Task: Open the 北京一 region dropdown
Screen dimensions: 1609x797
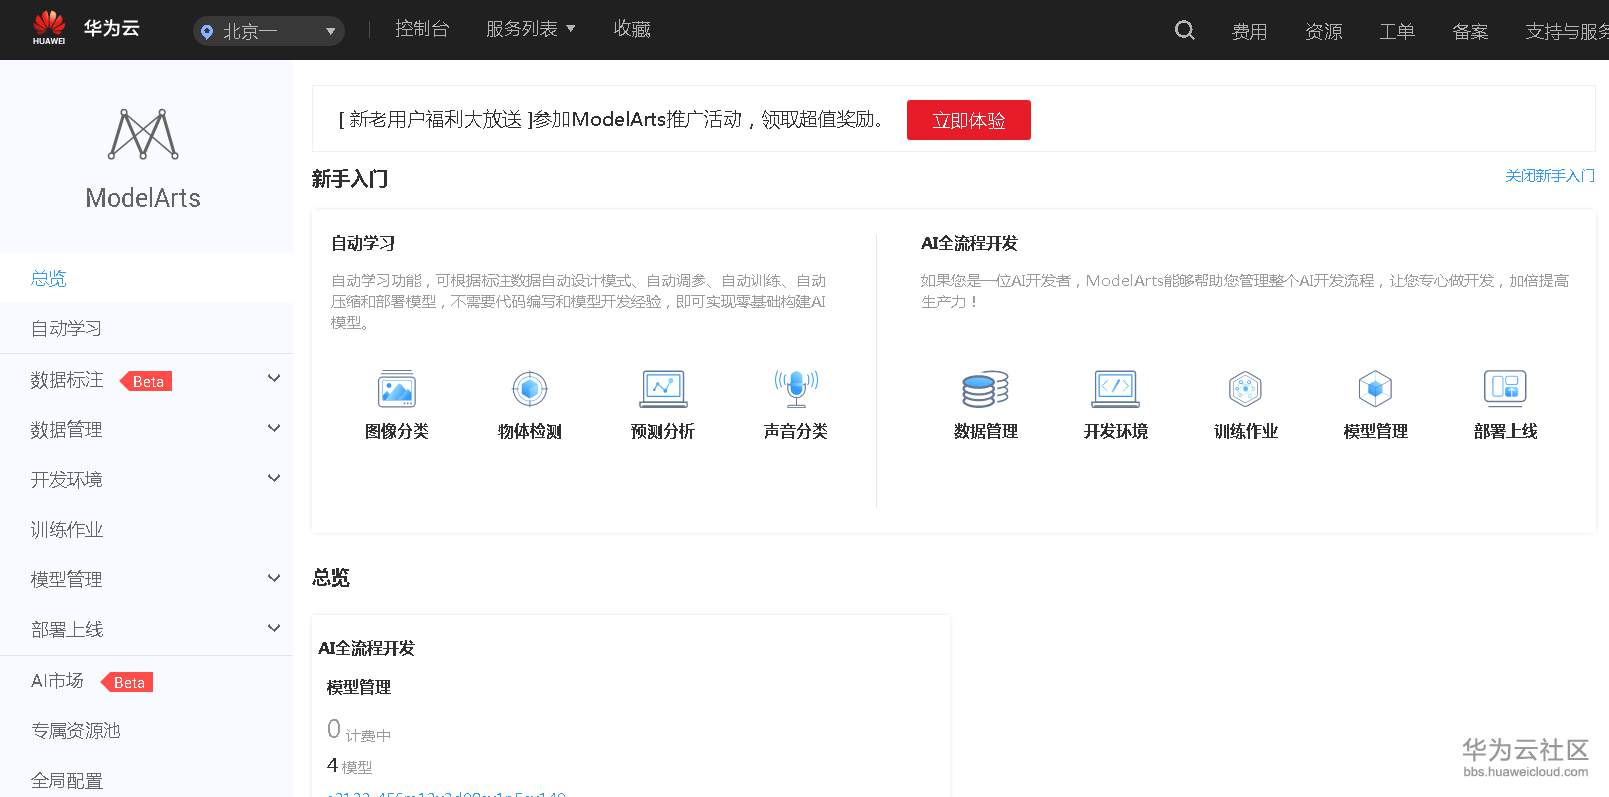Action: coord(269,31)
